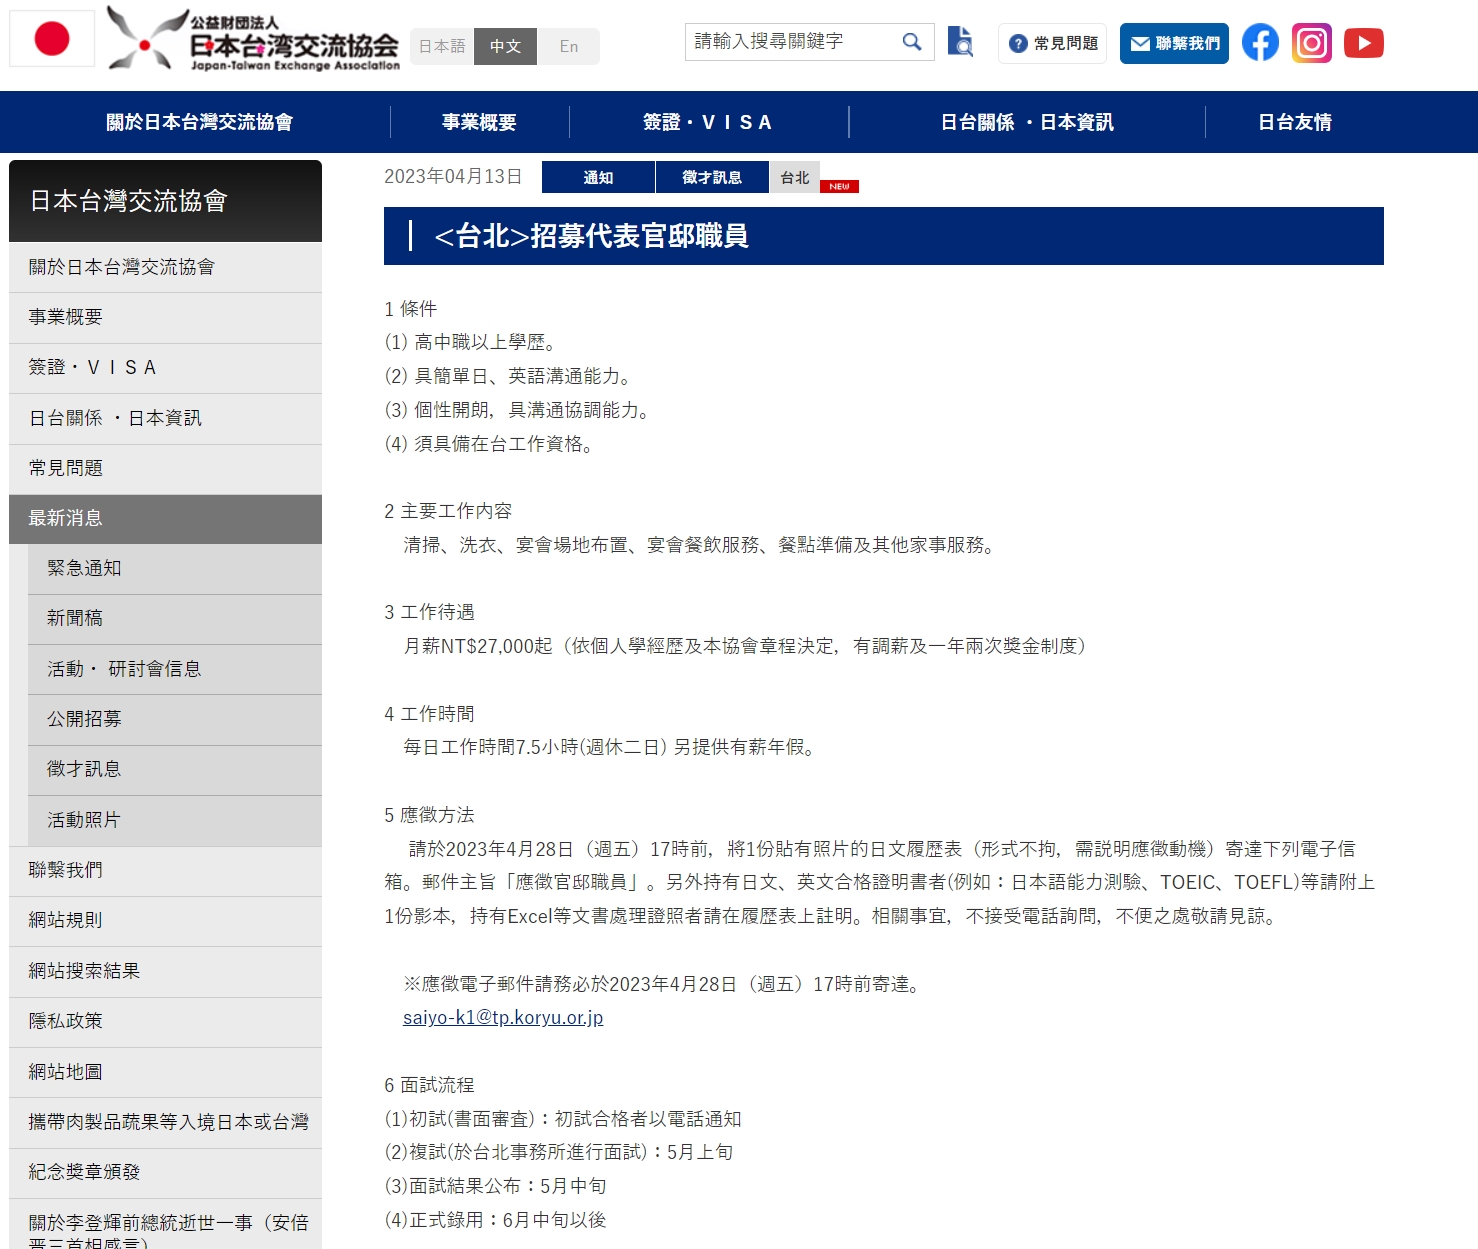Image resolution: width=1478 pixels, height=1249 pixels.
Task: Click the 徵才訊息 category tag
Action: tap(712, 177)
